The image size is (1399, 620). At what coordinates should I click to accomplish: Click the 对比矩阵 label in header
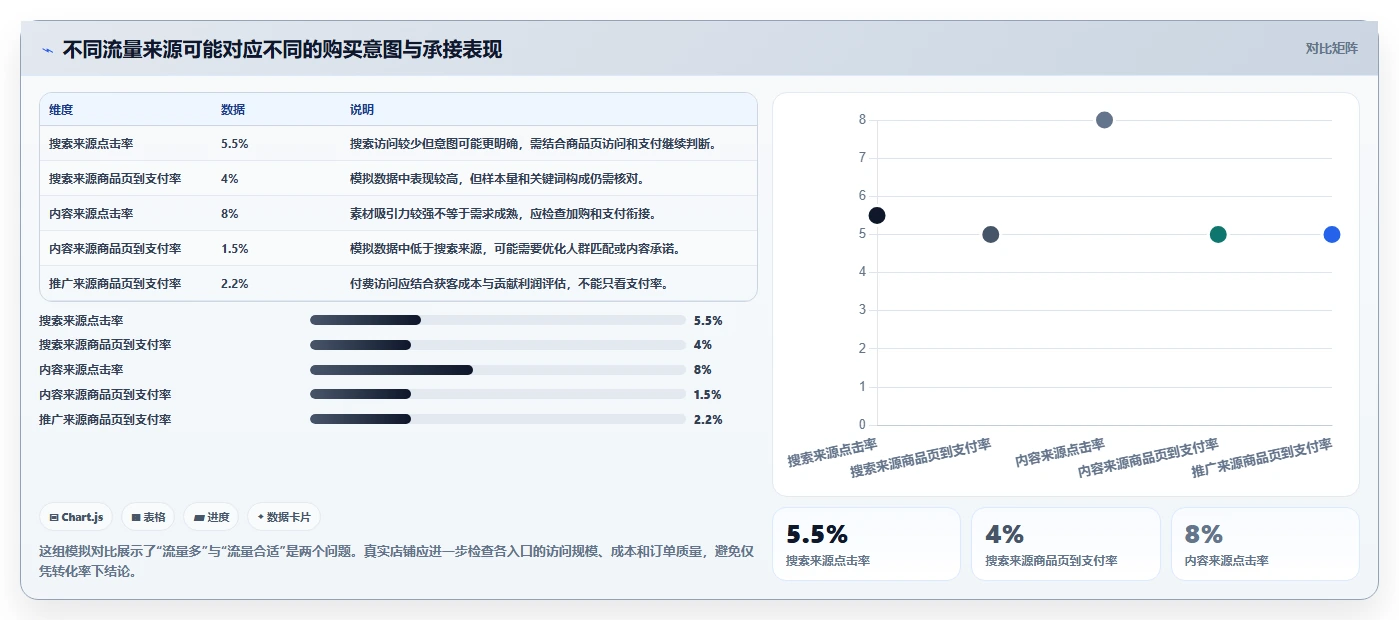point(1331,48)
